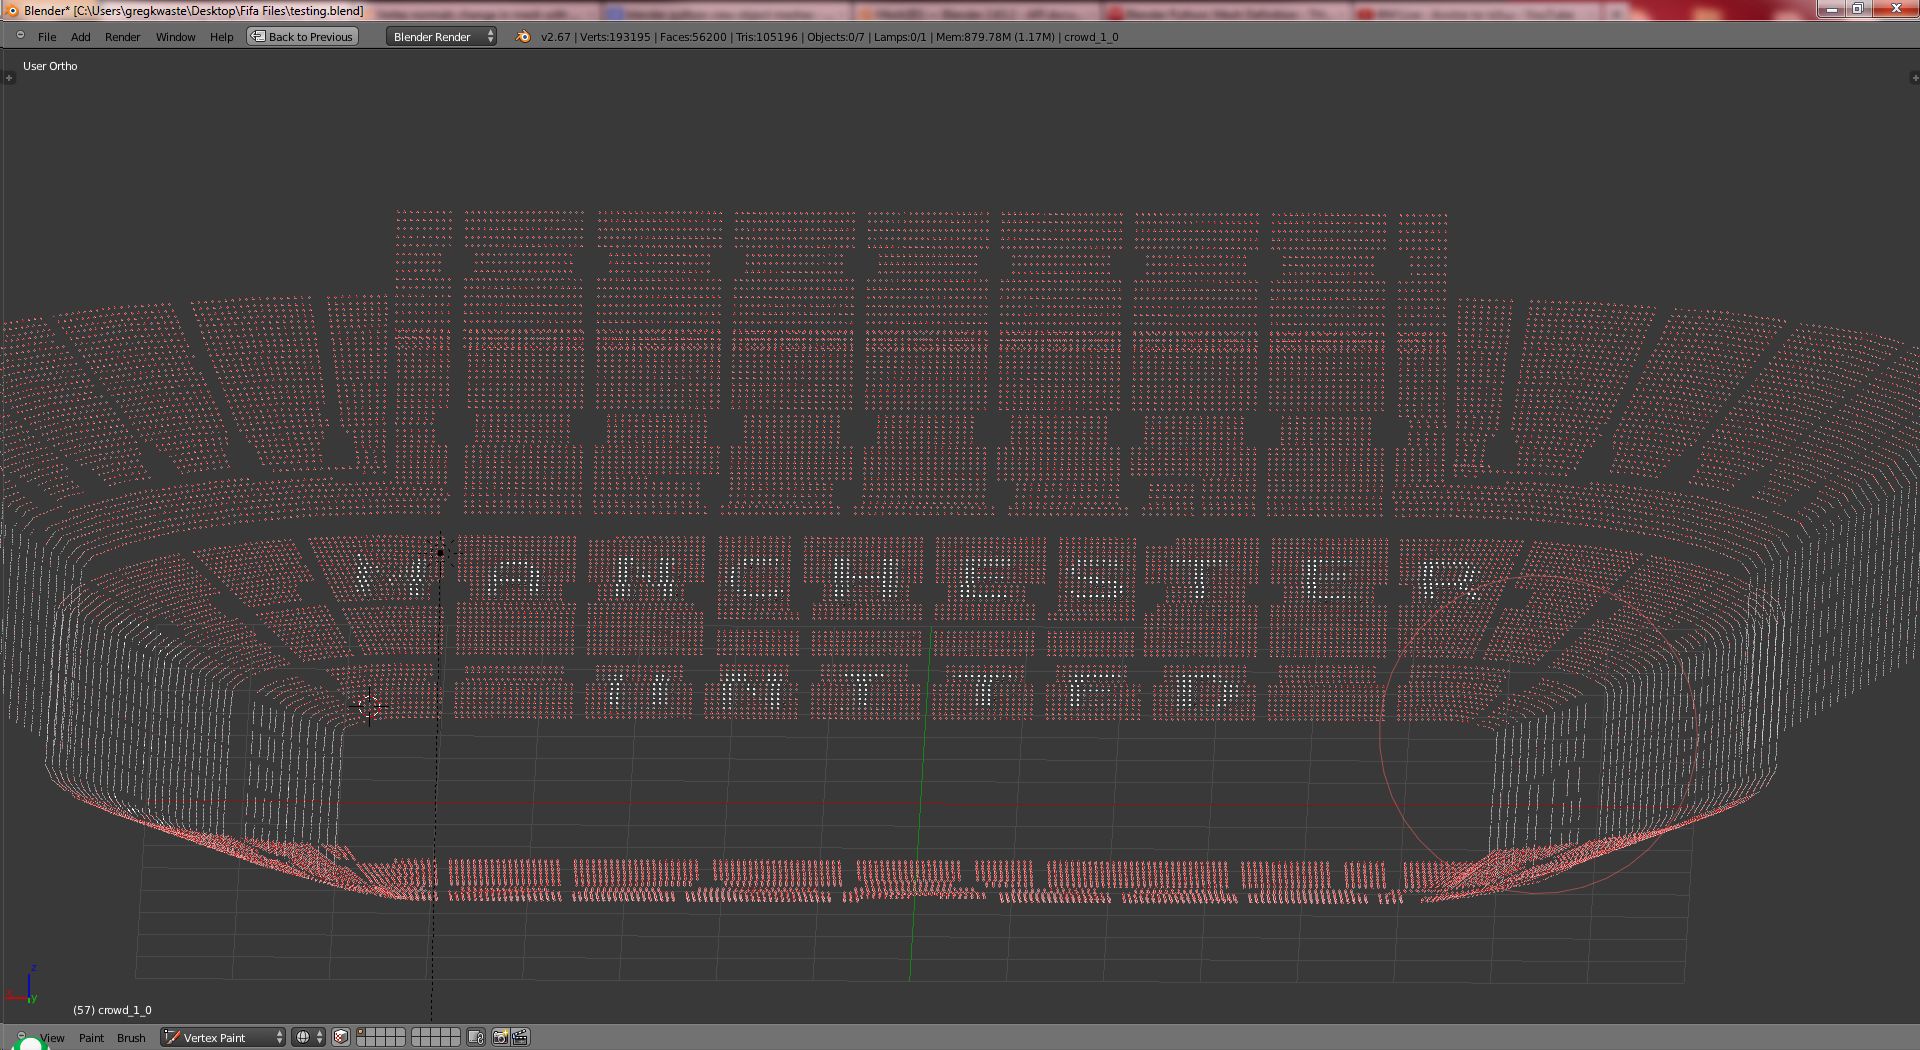The height and width of the screenshot is (1050, 1920).
Task: Click the OpenGL render animation clapper icon
Action: 520,1037
